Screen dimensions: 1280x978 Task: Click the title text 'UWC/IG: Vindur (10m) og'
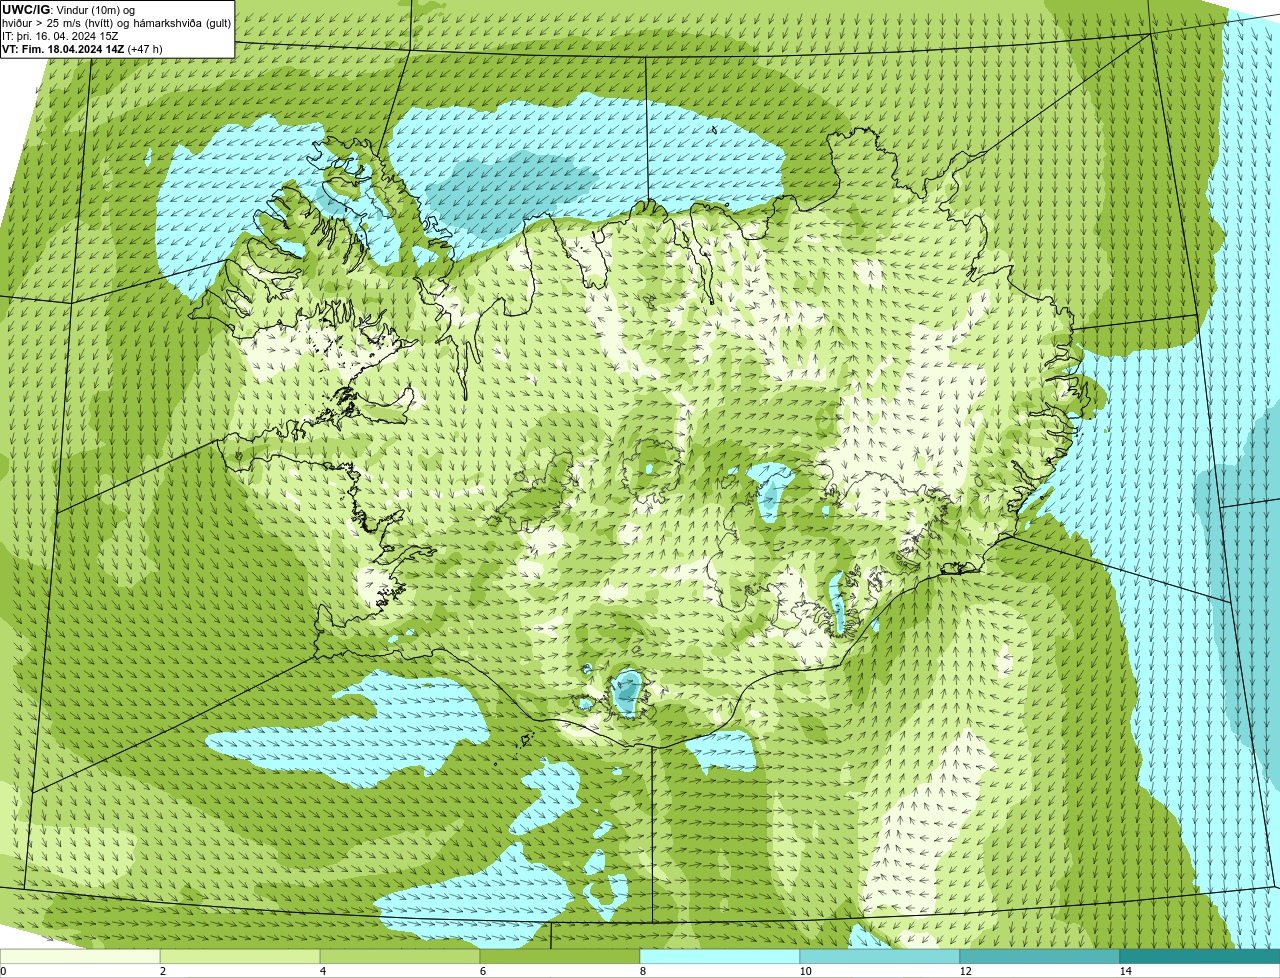(69, 10)
